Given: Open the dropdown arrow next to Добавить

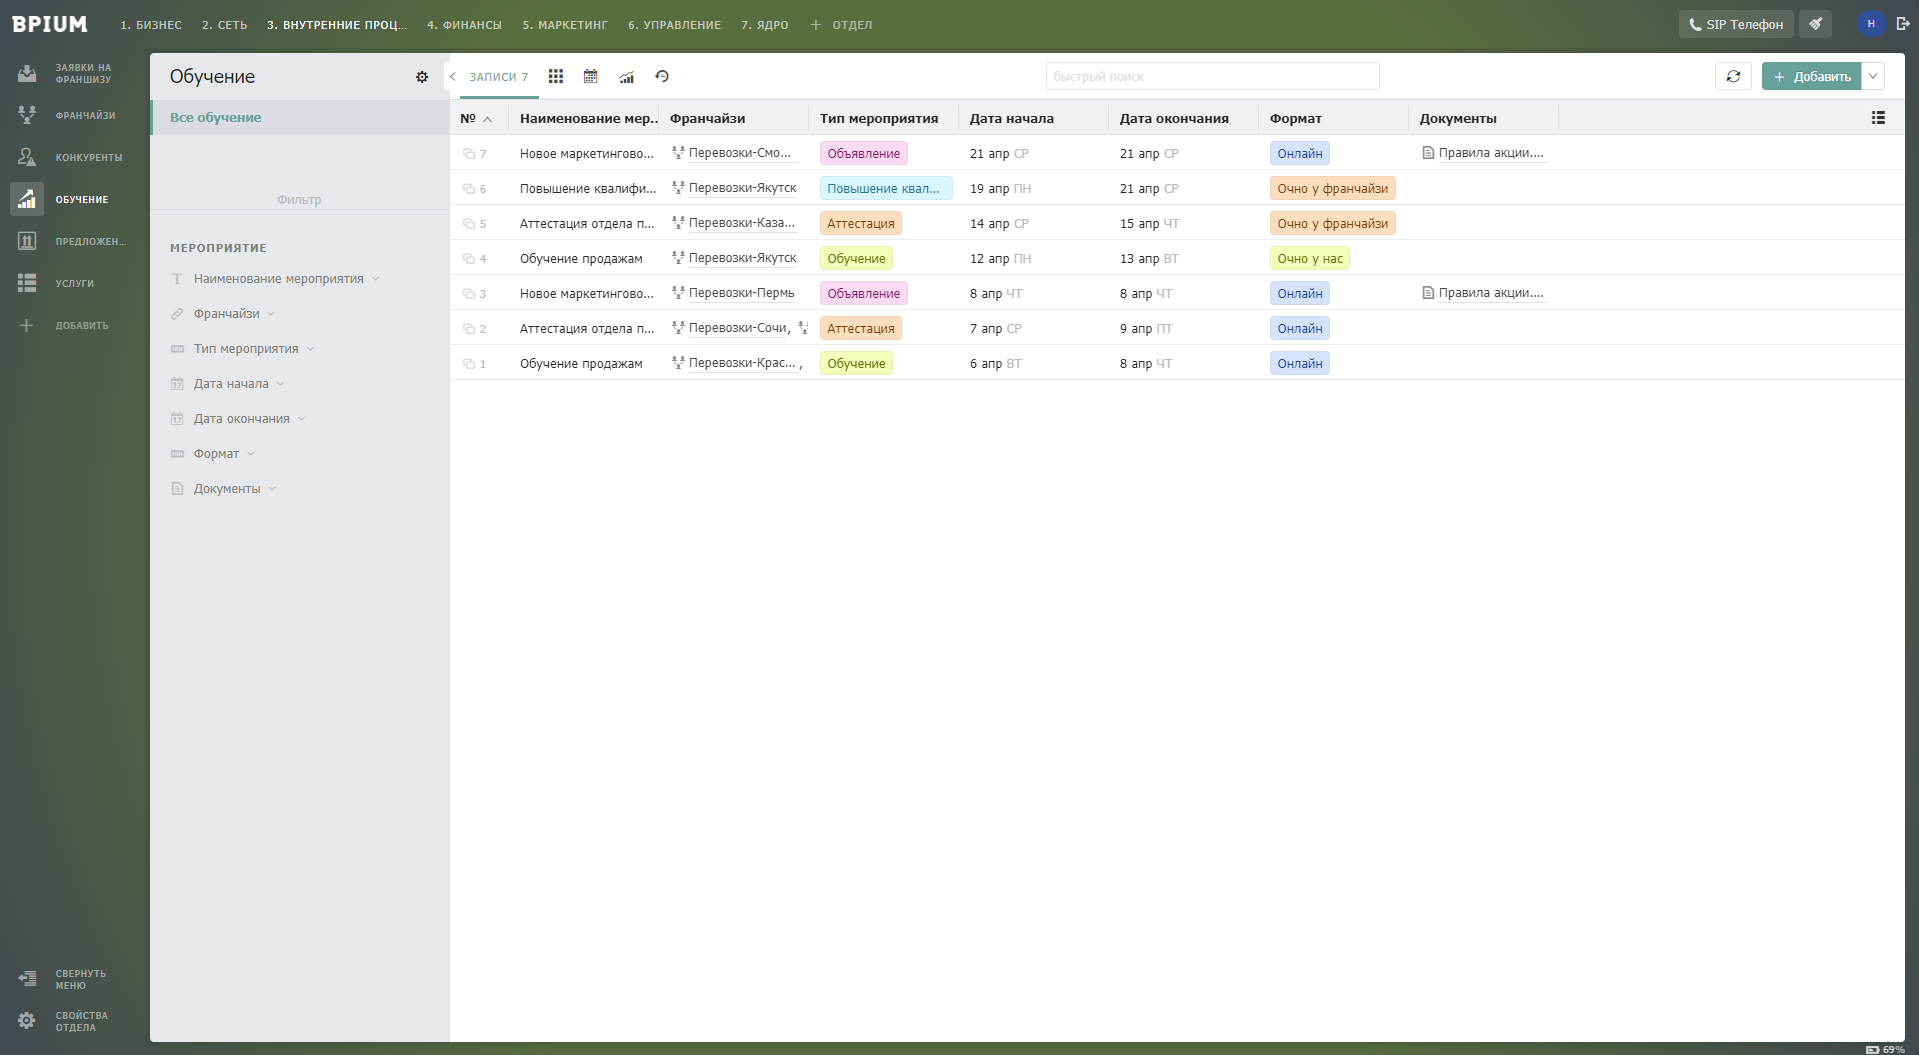Looking at the screenshot, I should [1873, 77].
